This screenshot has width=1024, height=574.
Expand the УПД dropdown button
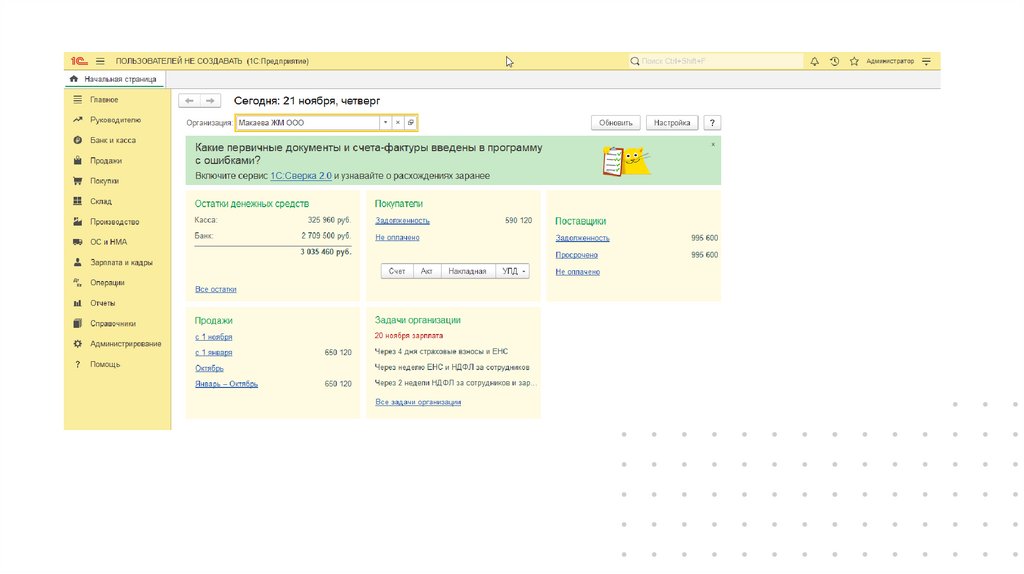point(515,271)
